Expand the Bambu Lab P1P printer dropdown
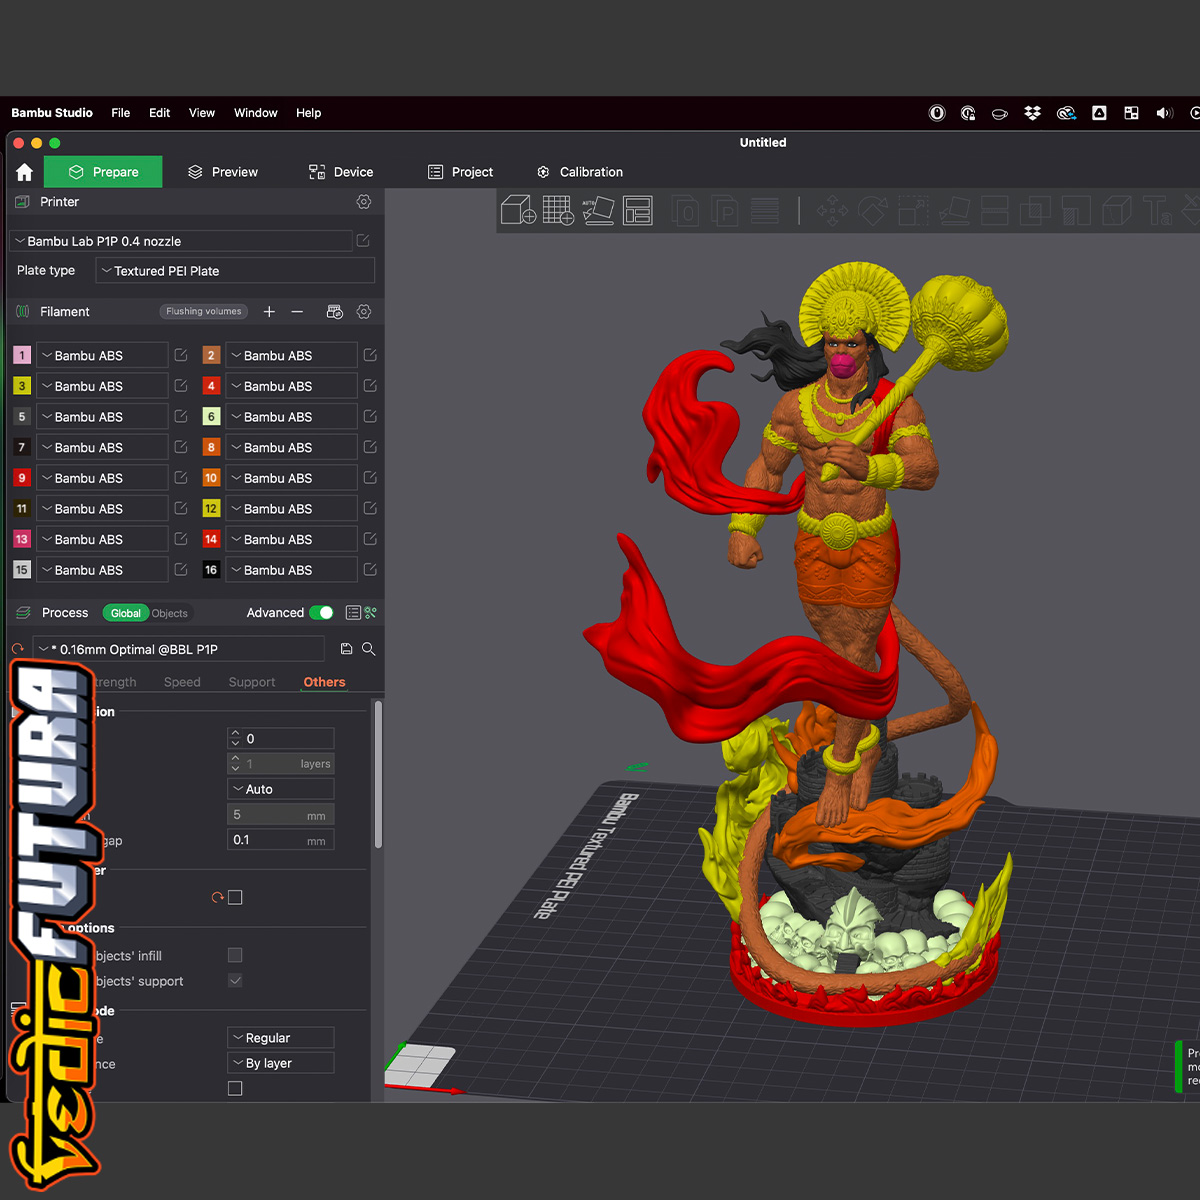This screenshot has height=1200, width=1200. [x=182, y=241]
